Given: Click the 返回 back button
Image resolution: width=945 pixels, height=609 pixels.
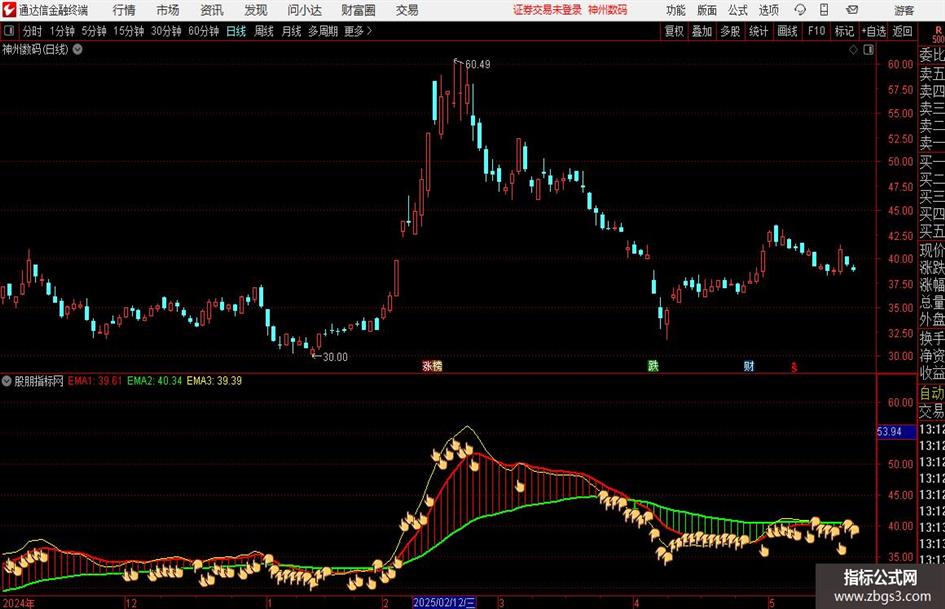Looking at the screenshot, I should coord(902,31).
